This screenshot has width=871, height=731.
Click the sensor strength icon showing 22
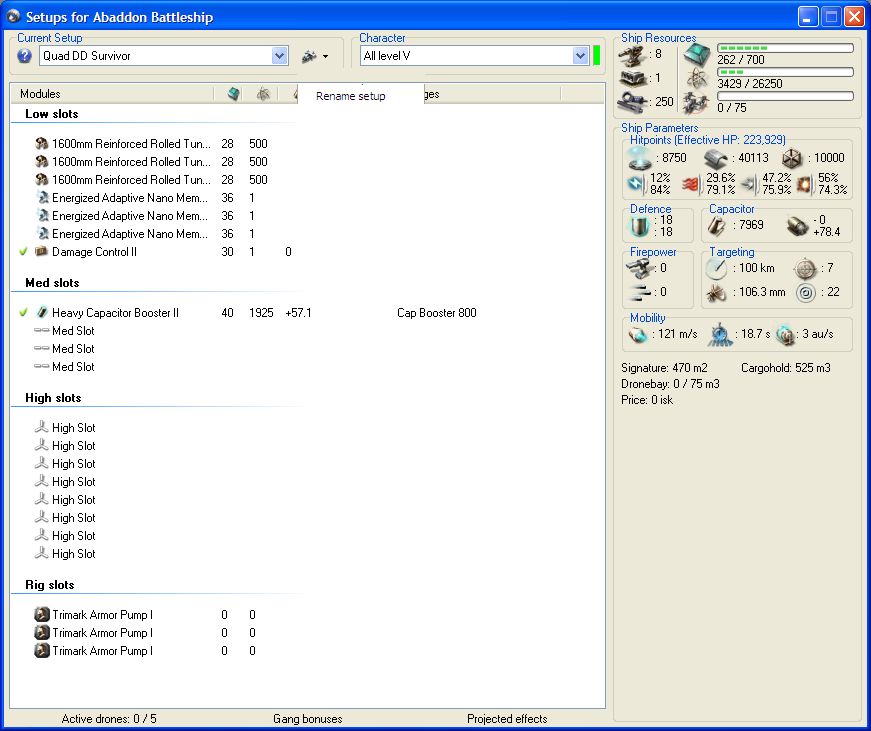[805, 293]
